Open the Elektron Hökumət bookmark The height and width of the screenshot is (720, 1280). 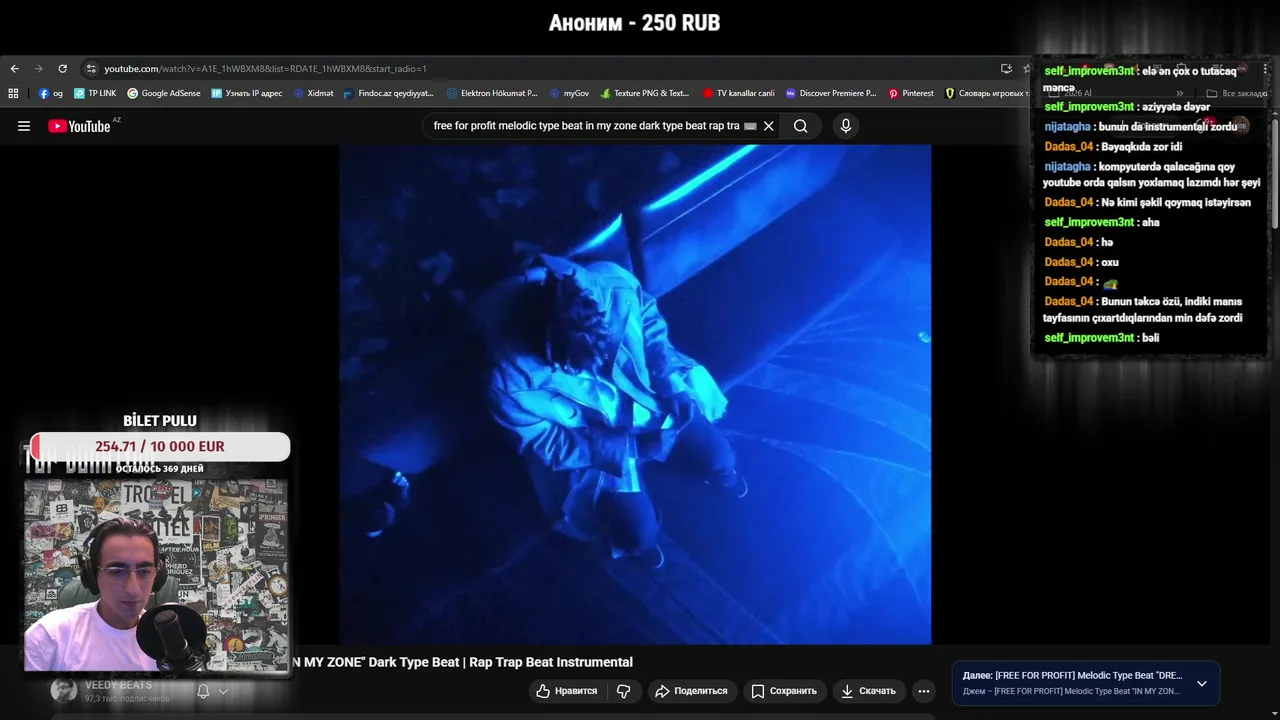point(492,93)
